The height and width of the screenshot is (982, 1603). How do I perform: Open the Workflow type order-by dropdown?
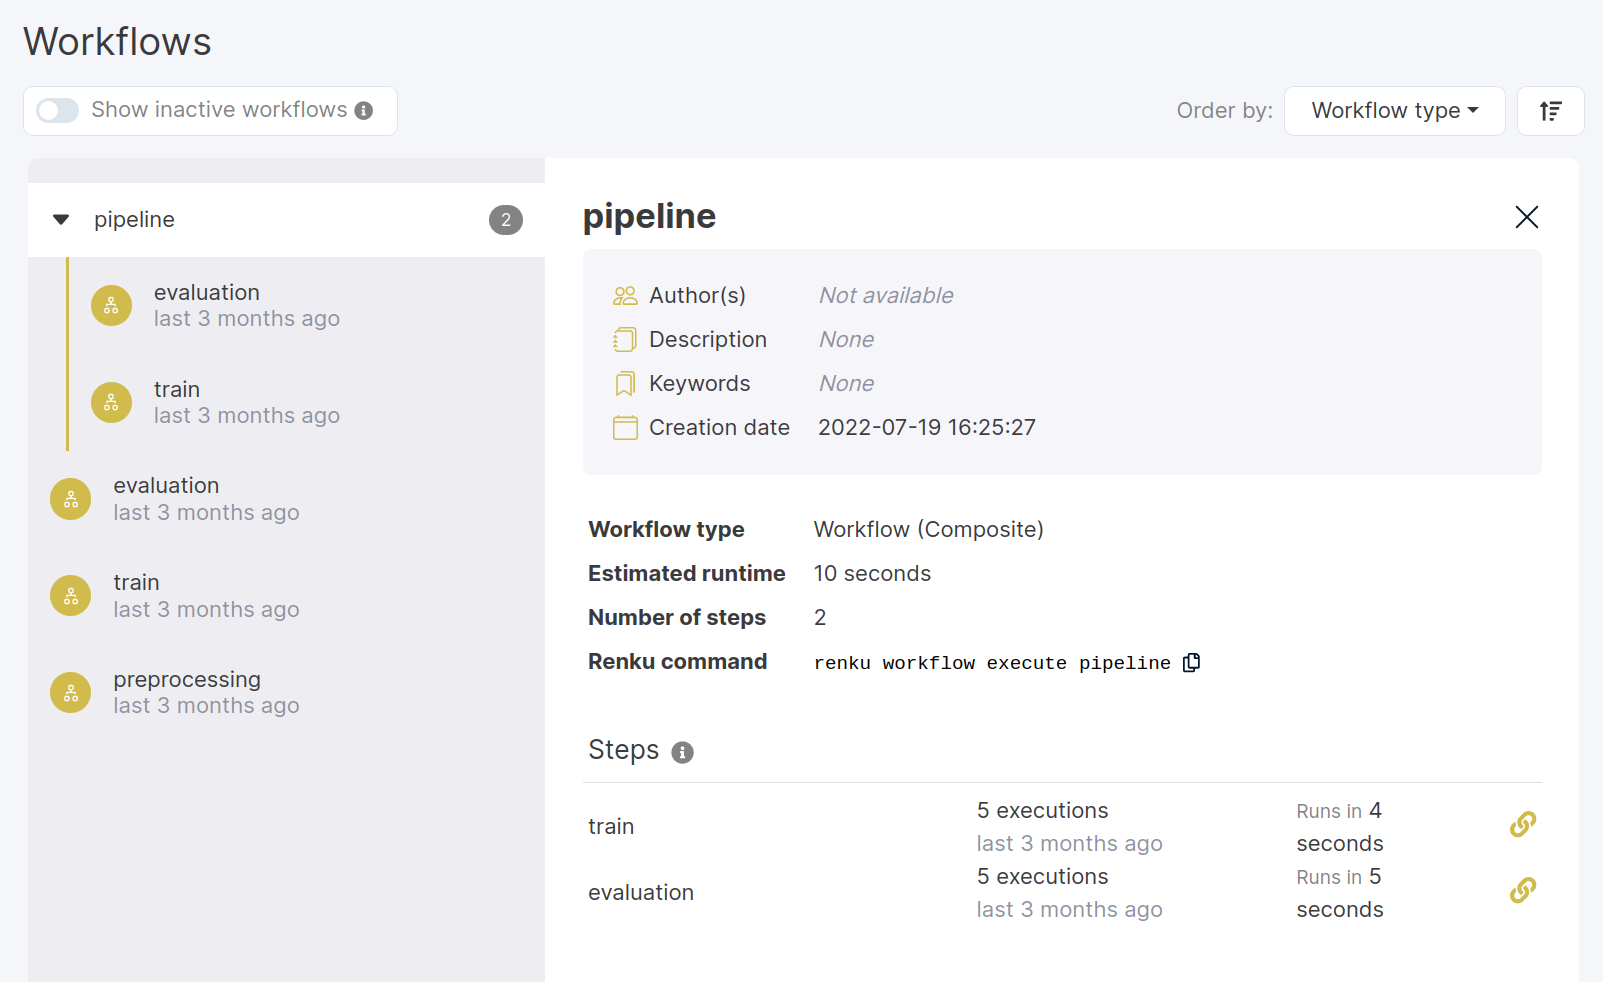(1394, 111)
